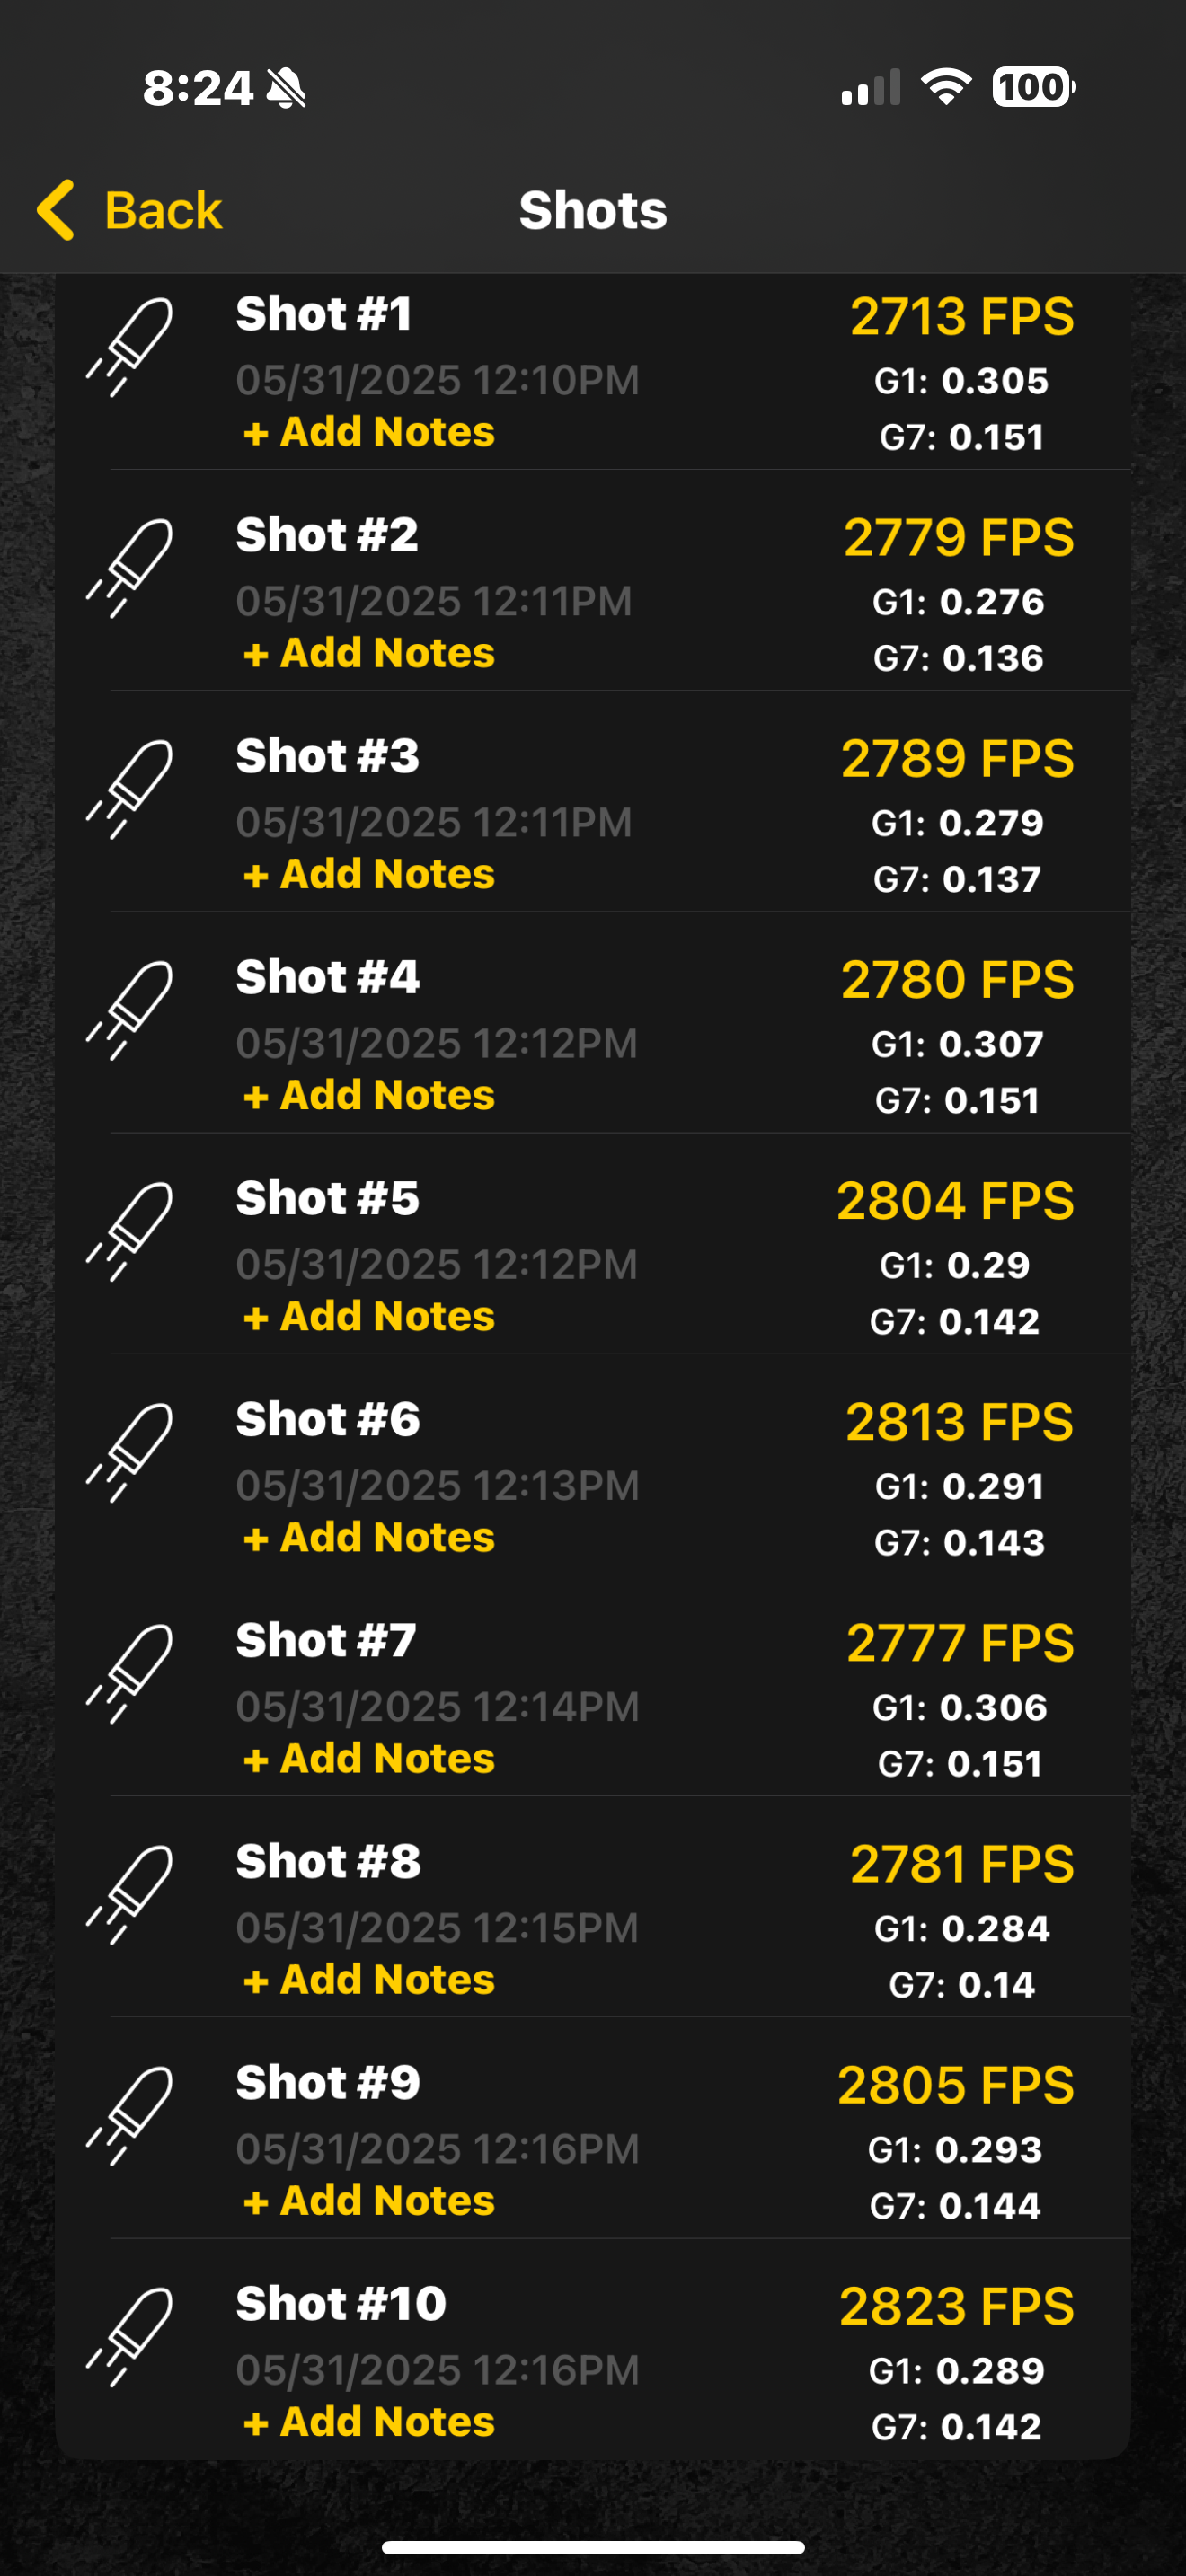
Task: Tap the bullet icon for Shot #1
Action: 130,347
